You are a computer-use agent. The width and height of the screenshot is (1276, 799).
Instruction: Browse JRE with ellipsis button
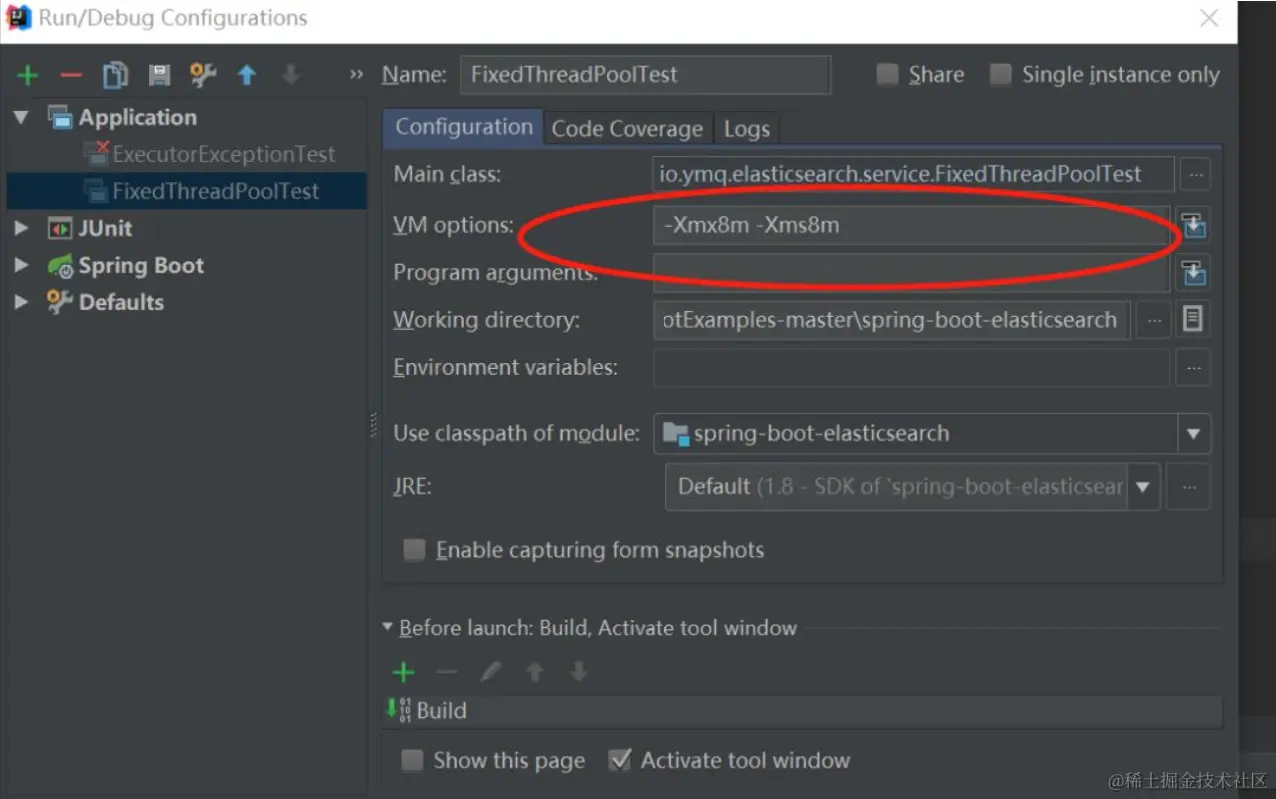(1188, 487)
